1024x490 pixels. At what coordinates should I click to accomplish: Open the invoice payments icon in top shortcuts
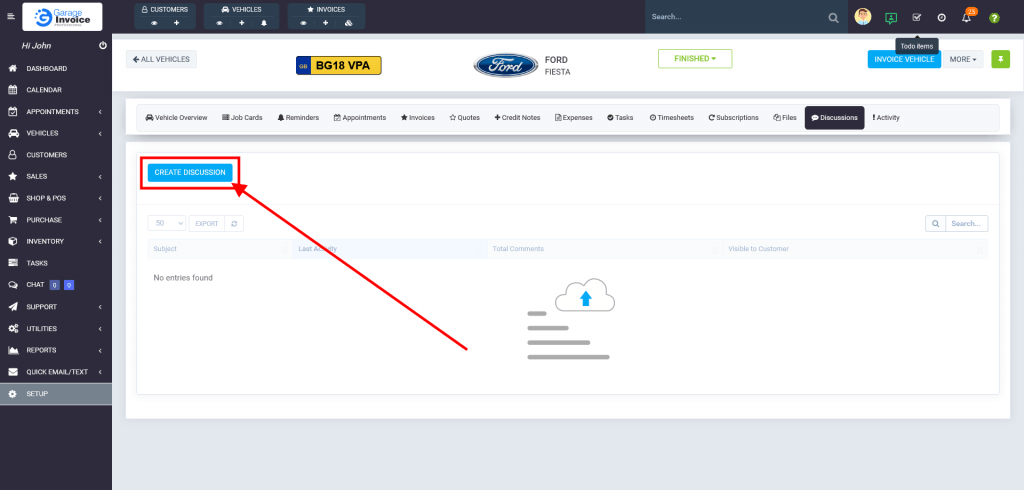(348, 23)
